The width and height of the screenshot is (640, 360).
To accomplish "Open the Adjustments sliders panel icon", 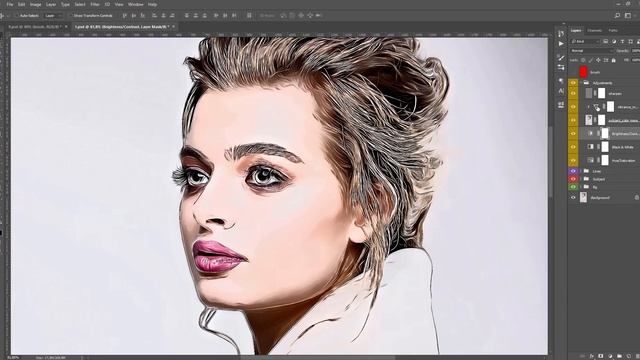I will tap(561, 67).
